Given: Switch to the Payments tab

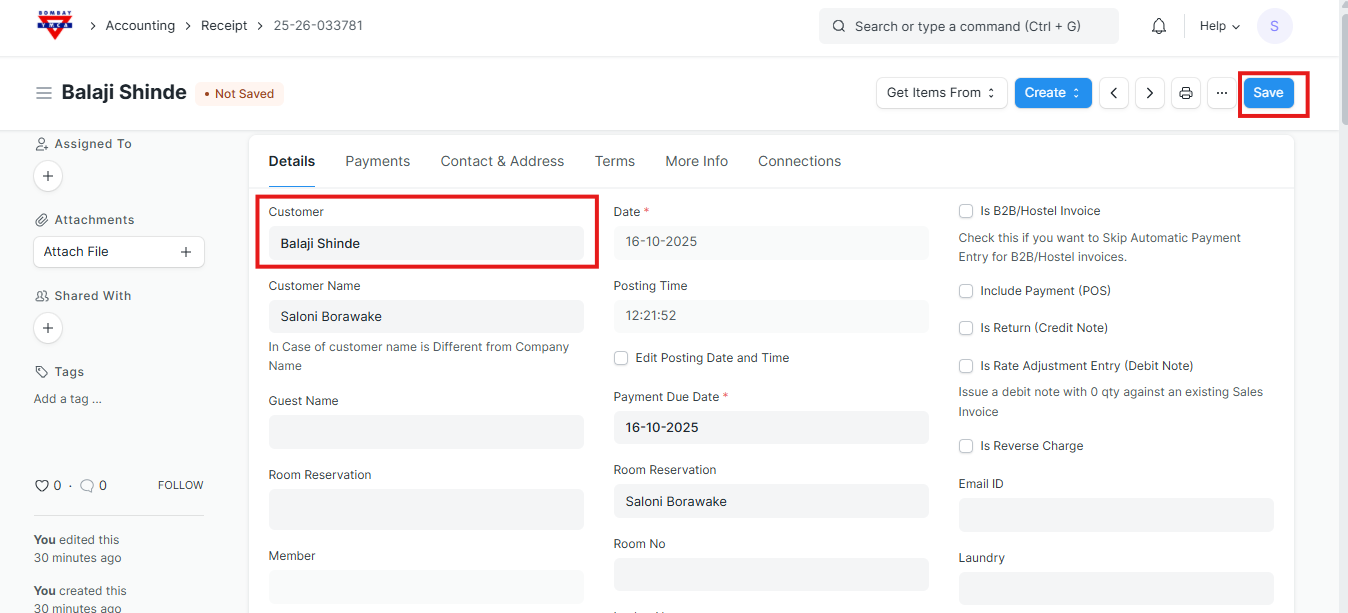Looking at the screenshot, I should [377, 161].
